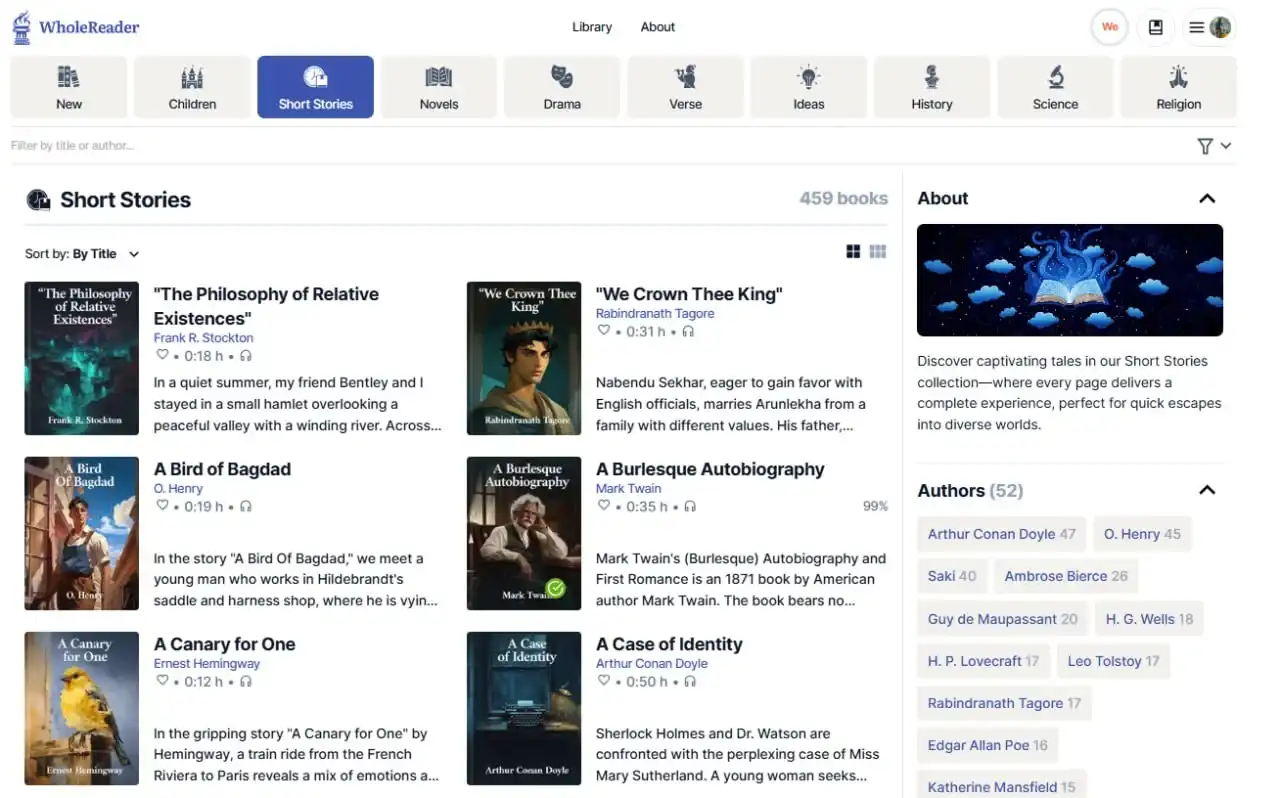
Task: Open the Novels category tab
Action: click(x=439, y=87)
